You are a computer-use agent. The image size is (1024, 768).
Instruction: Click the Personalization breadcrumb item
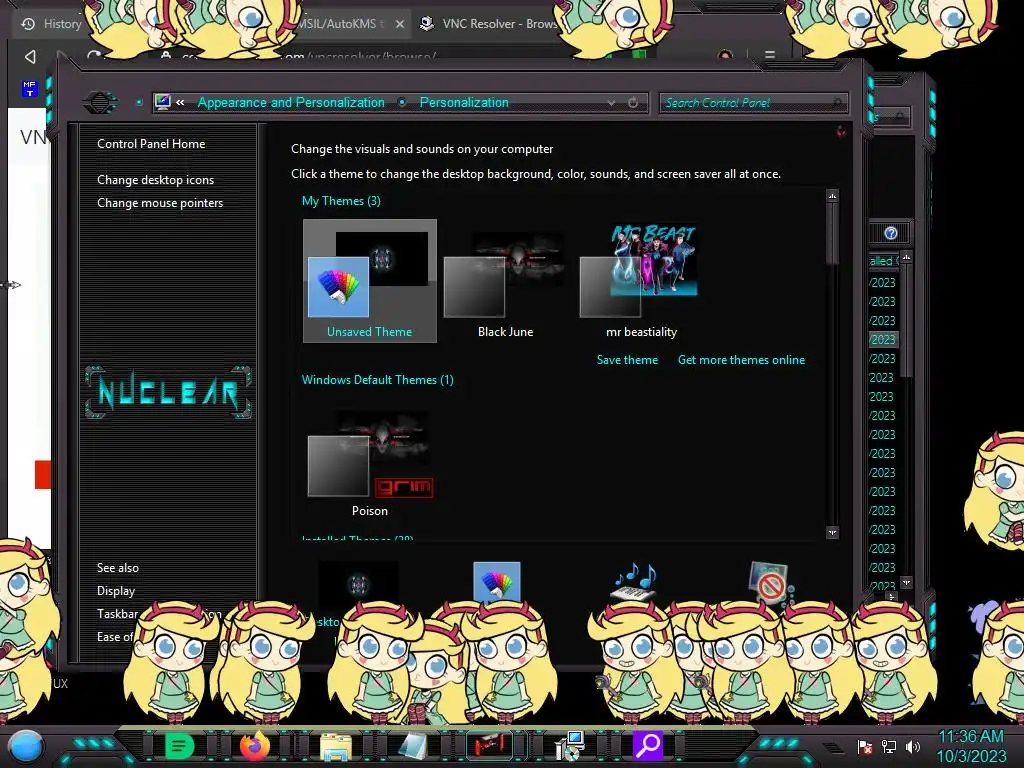pyautogui.click(x=464, y=103)
